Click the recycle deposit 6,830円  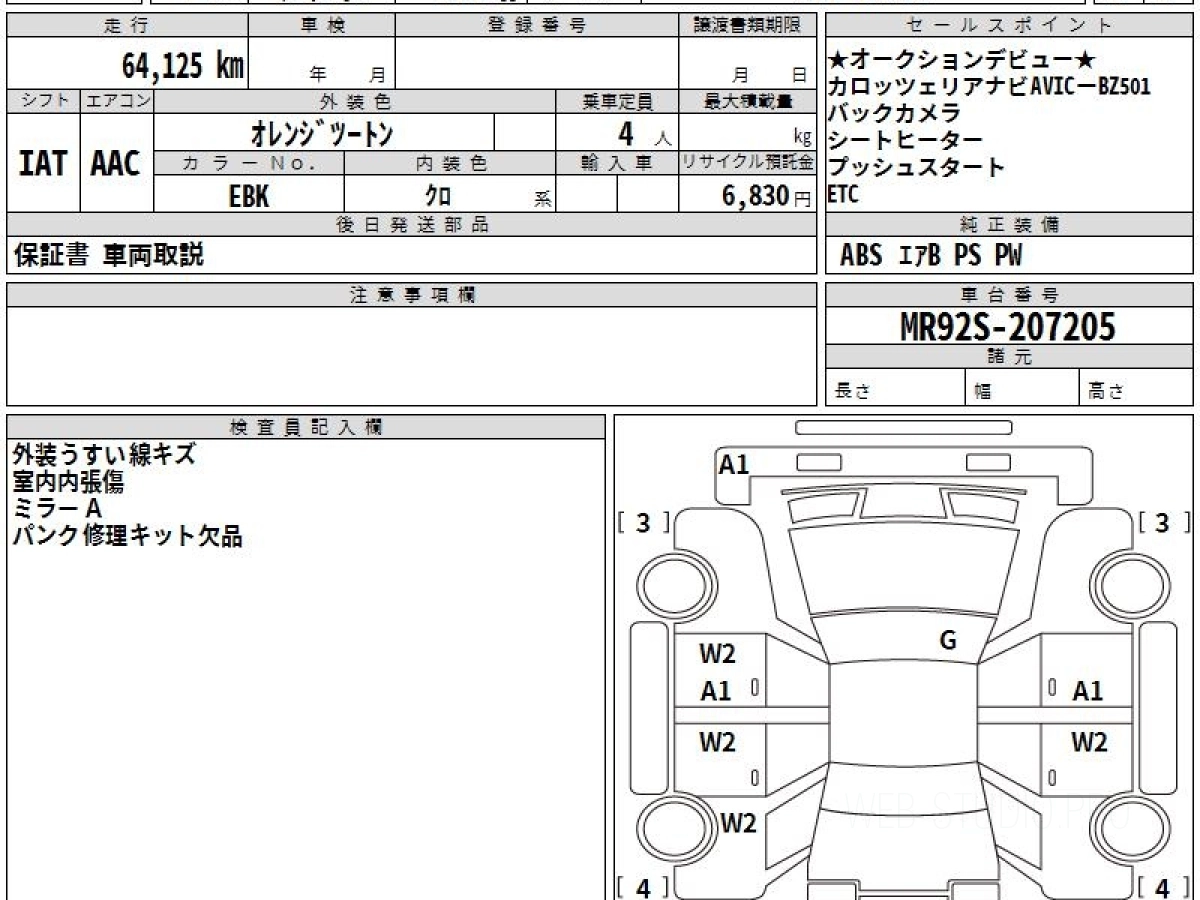[x=766, y=197]
